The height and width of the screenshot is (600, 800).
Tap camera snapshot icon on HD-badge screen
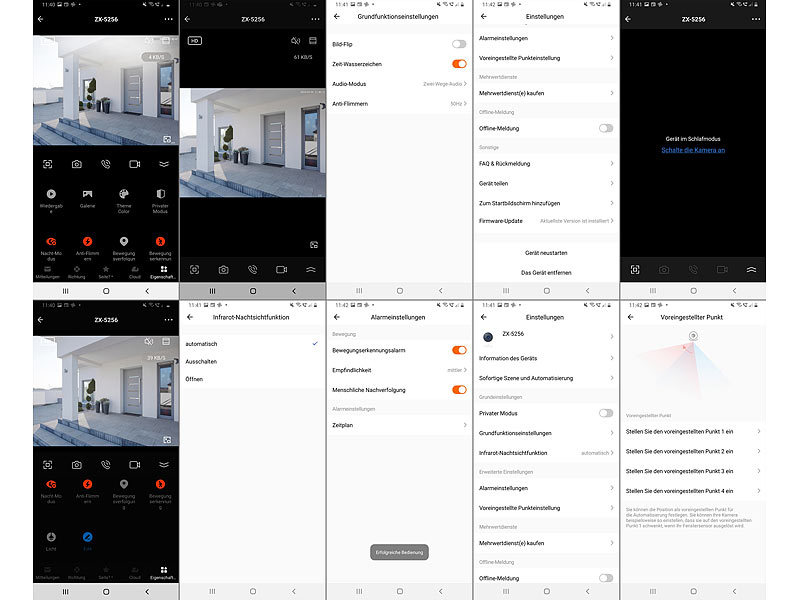tap(223, 269)
